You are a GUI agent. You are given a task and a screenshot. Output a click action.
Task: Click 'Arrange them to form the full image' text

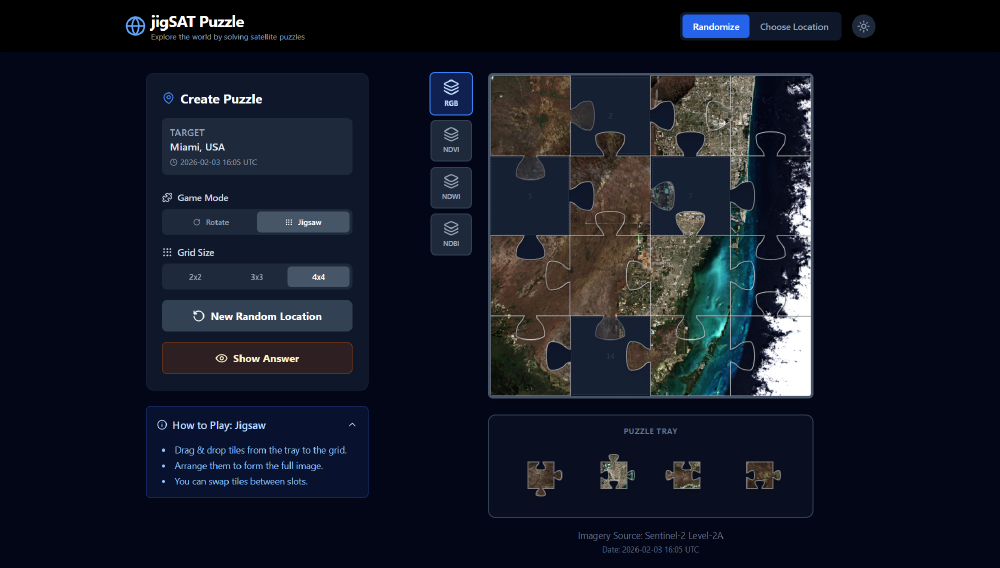pyautogui.click(x=249, y=465)
